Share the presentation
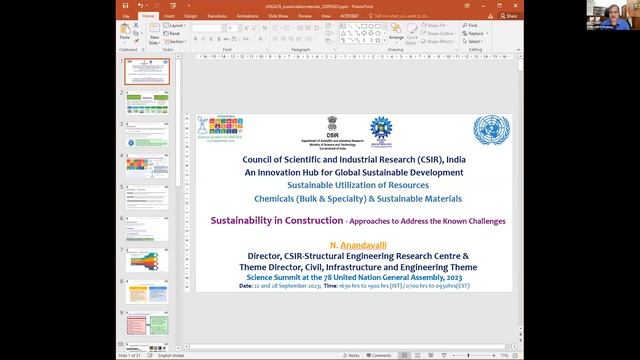 pos(509,16)
